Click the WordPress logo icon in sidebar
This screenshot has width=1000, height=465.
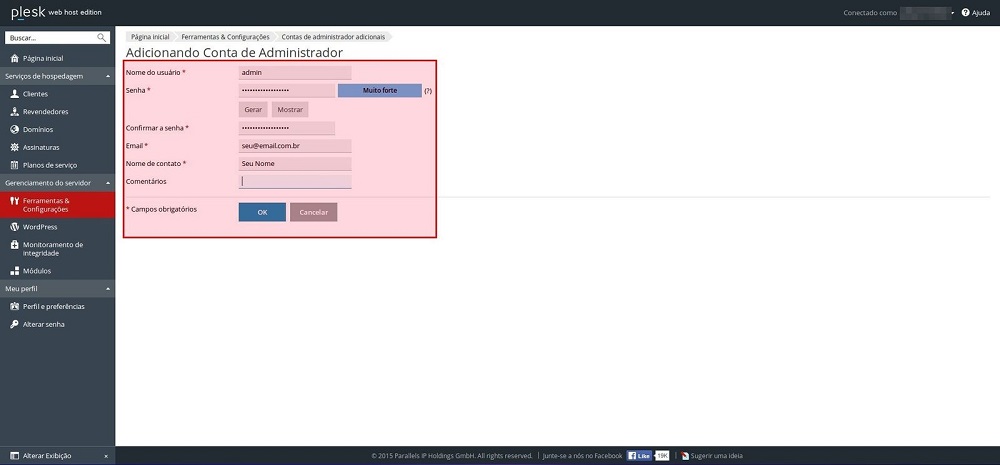[x=14, y=227]
